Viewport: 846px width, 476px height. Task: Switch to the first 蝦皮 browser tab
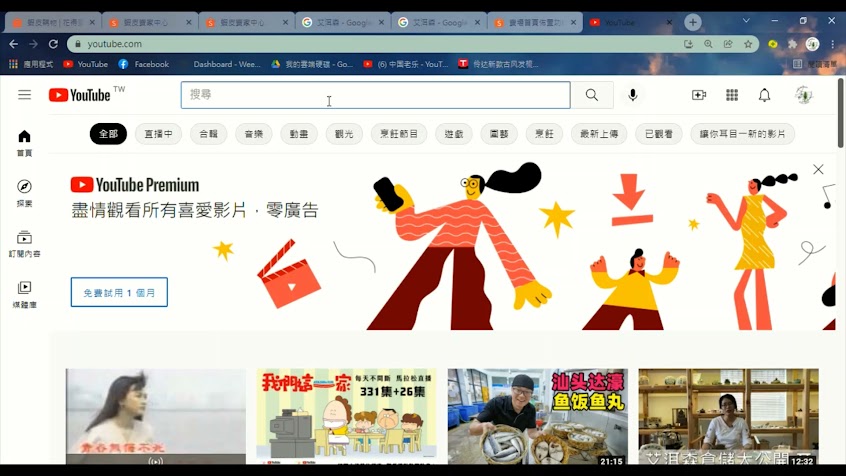(53, 23)
